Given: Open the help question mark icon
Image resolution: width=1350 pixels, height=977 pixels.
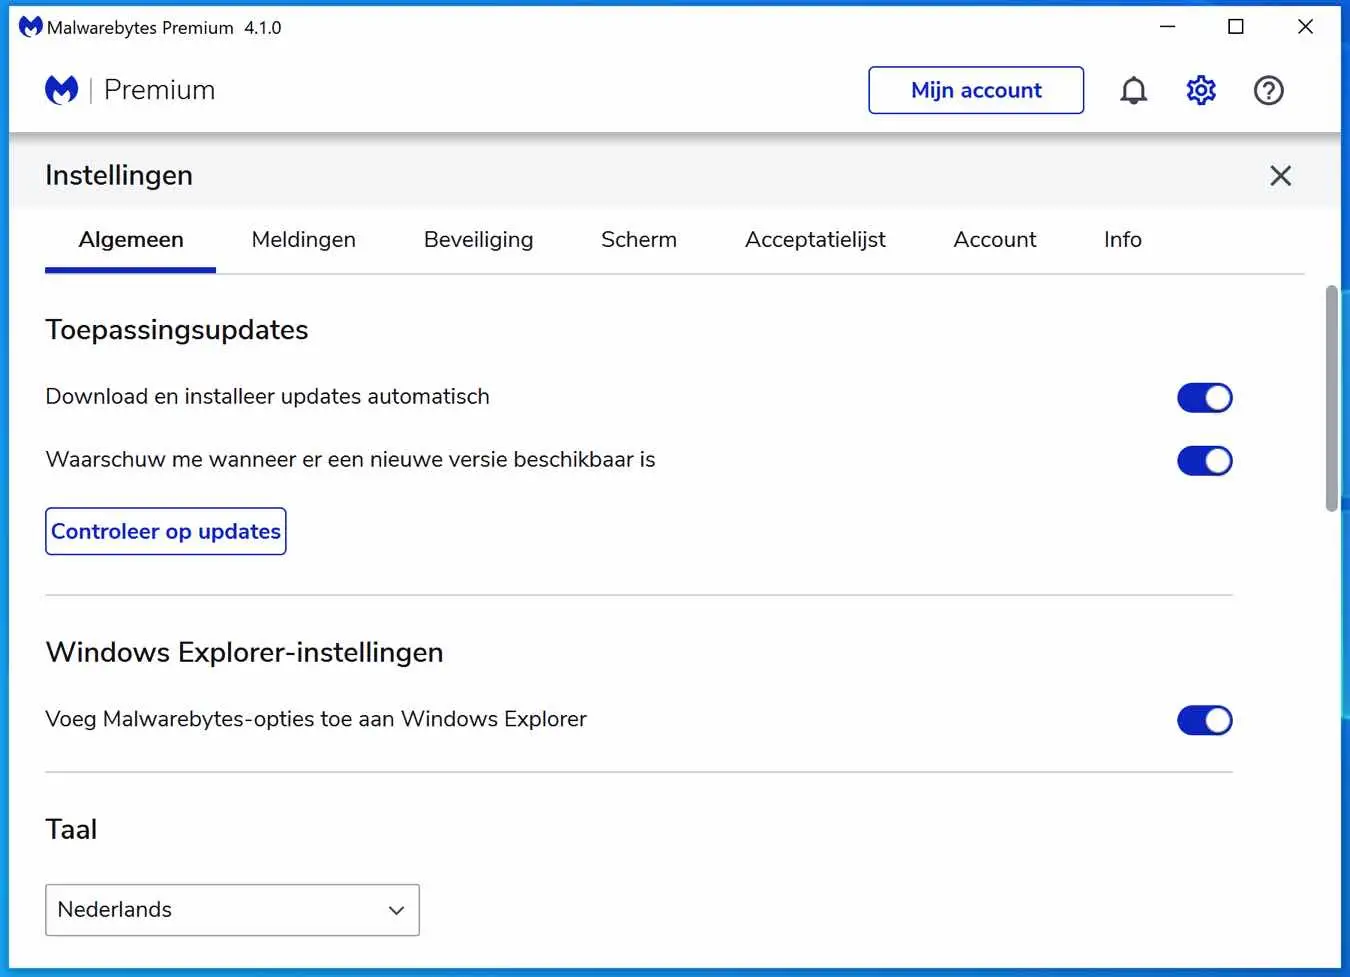Looking at the screenshot, I should point(1268,91).
